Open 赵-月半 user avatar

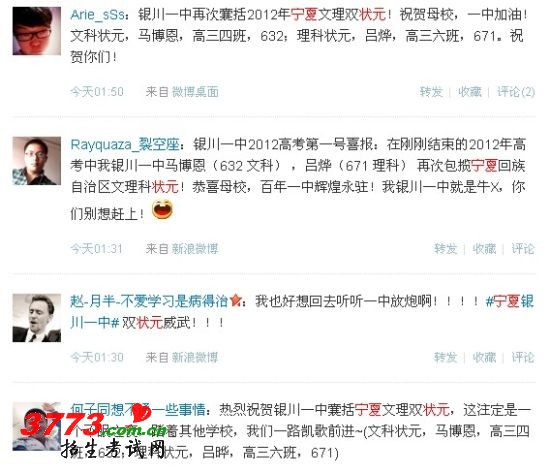coord(36,318)
